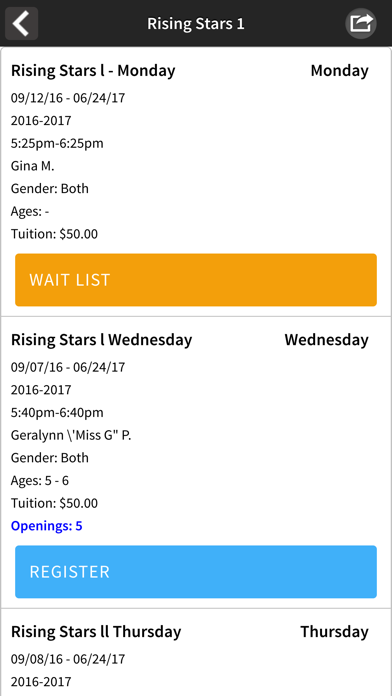Tap the 5:40pm-6:40pm time line
The width and height of the screenshot is (392, 696).
tap(57, 413)
